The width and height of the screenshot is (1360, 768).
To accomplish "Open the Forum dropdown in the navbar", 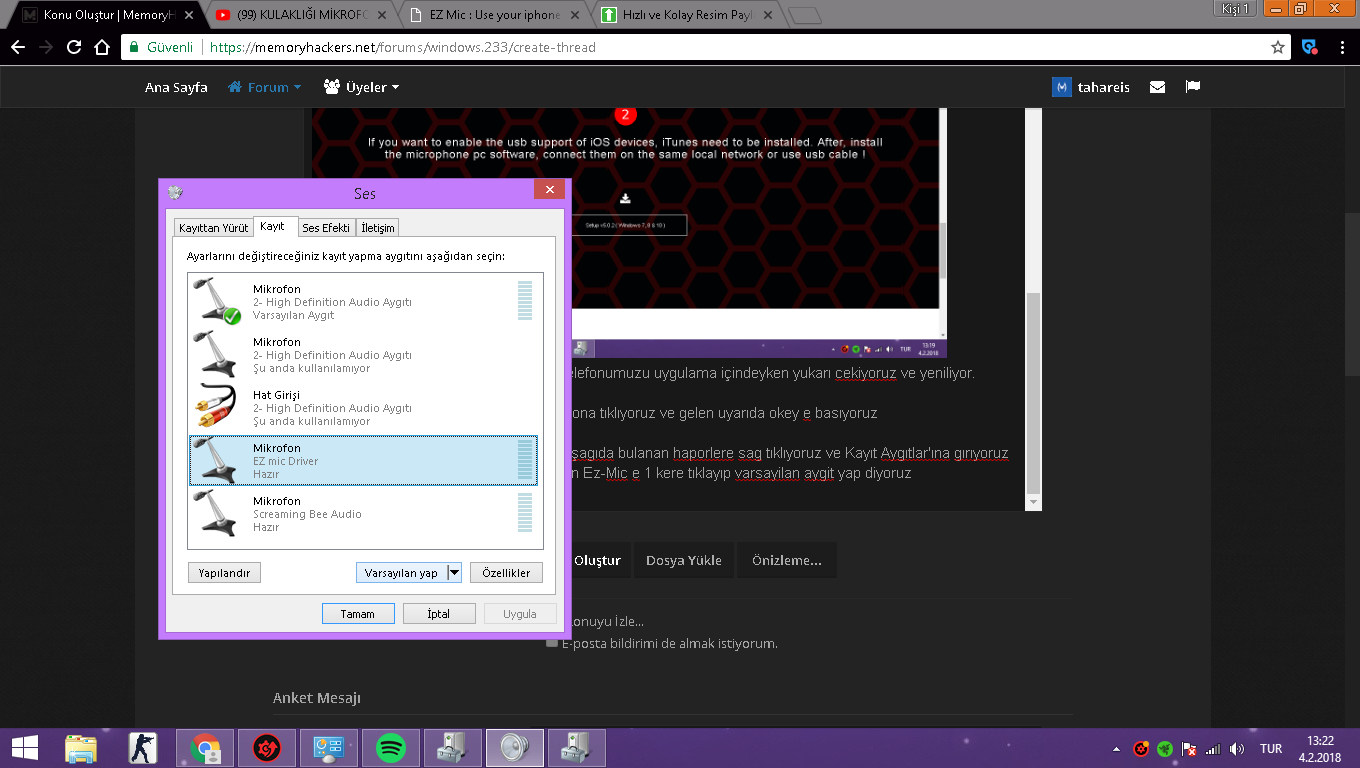I will pos(264,87).
